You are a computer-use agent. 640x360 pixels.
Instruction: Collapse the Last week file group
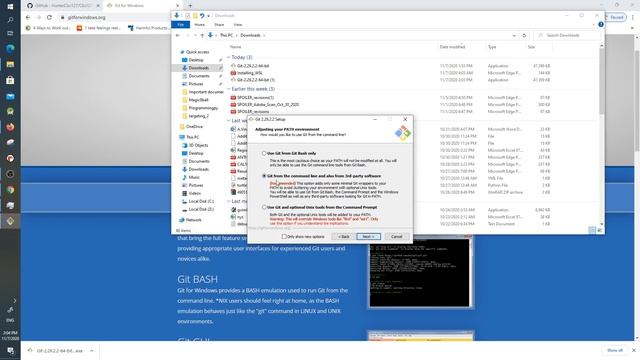click(x=229, y=120)
